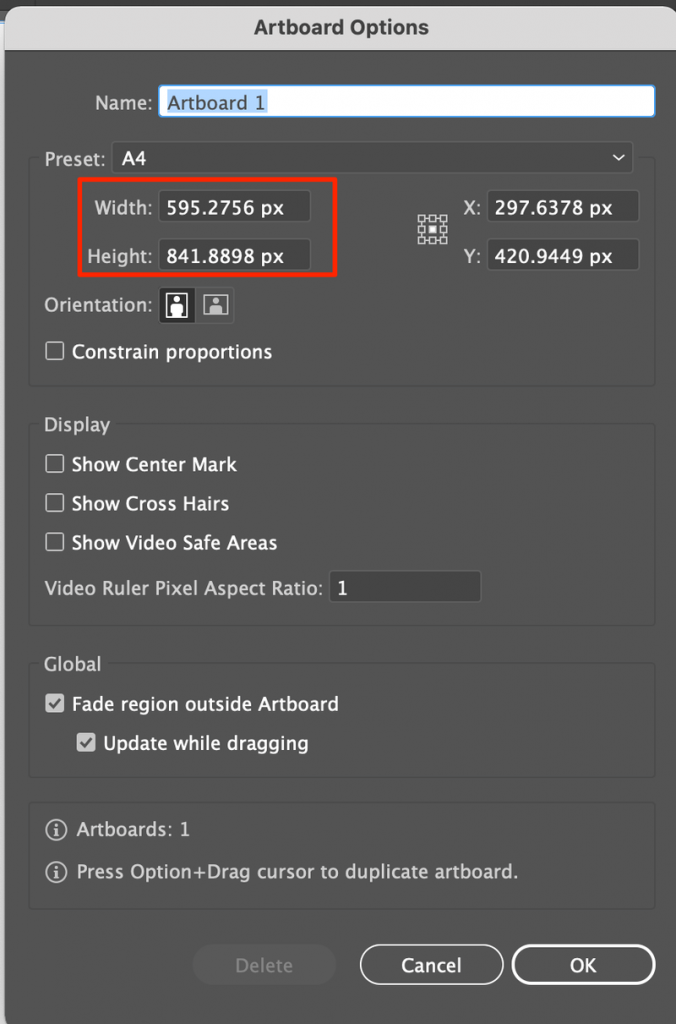Open the Preset A4 dropdown
The height and width of the screenshot is (1024, 676).
coord(372,158)
